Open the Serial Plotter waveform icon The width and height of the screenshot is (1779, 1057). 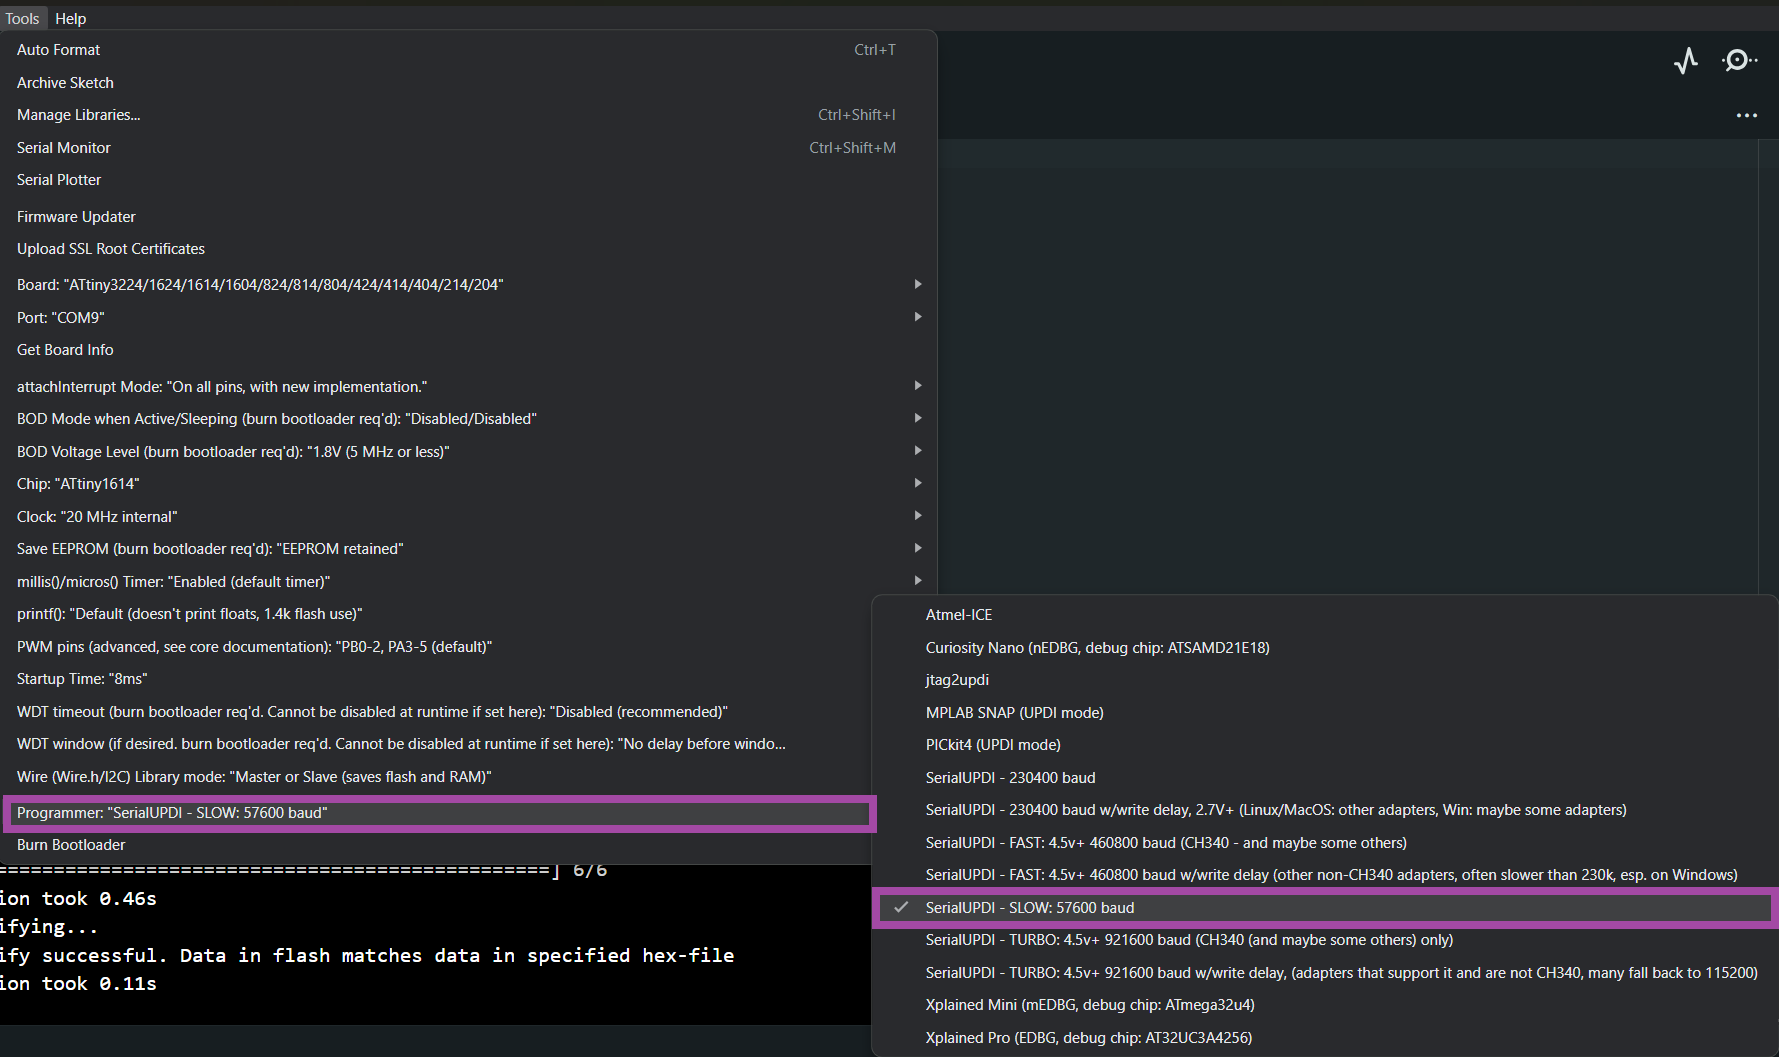click(1686, 61)
